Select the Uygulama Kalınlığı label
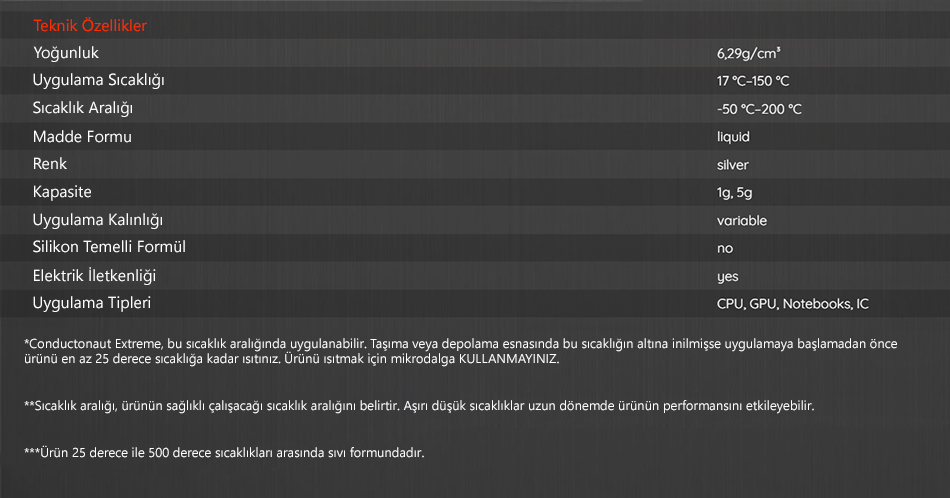The image size is (950, 498). 98,220
